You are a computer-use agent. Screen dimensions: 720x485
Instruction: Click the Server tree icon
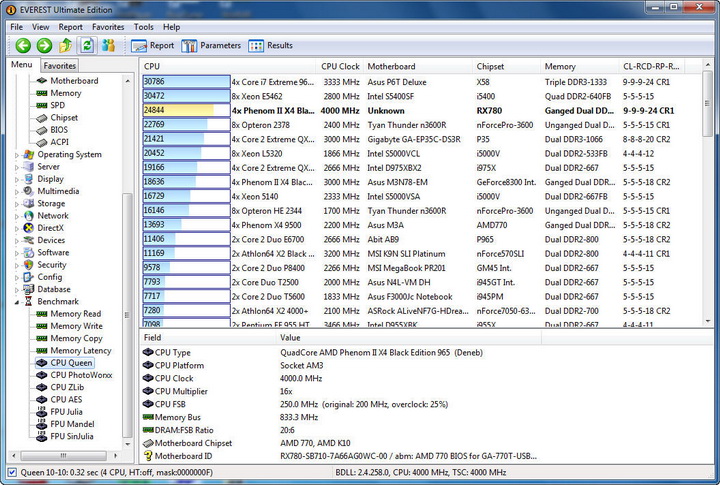(x=28, y=167)
